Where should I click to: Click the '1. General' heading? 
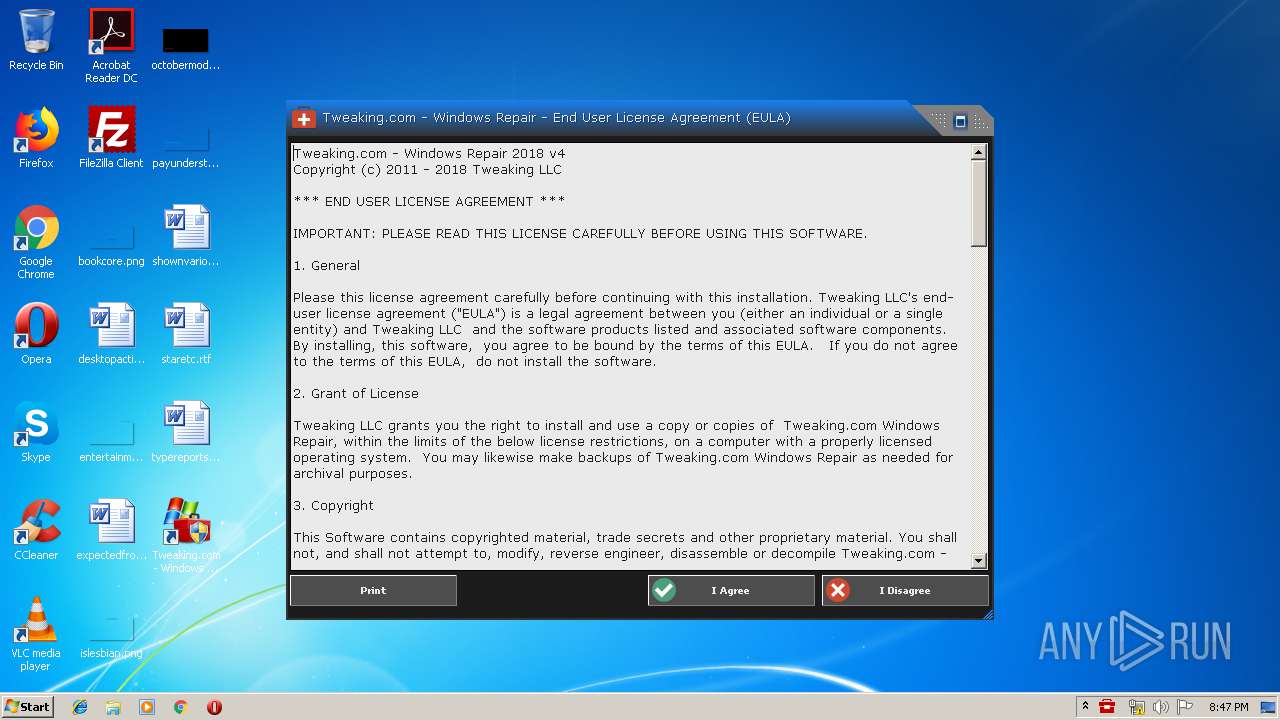[x=326, y=265]
